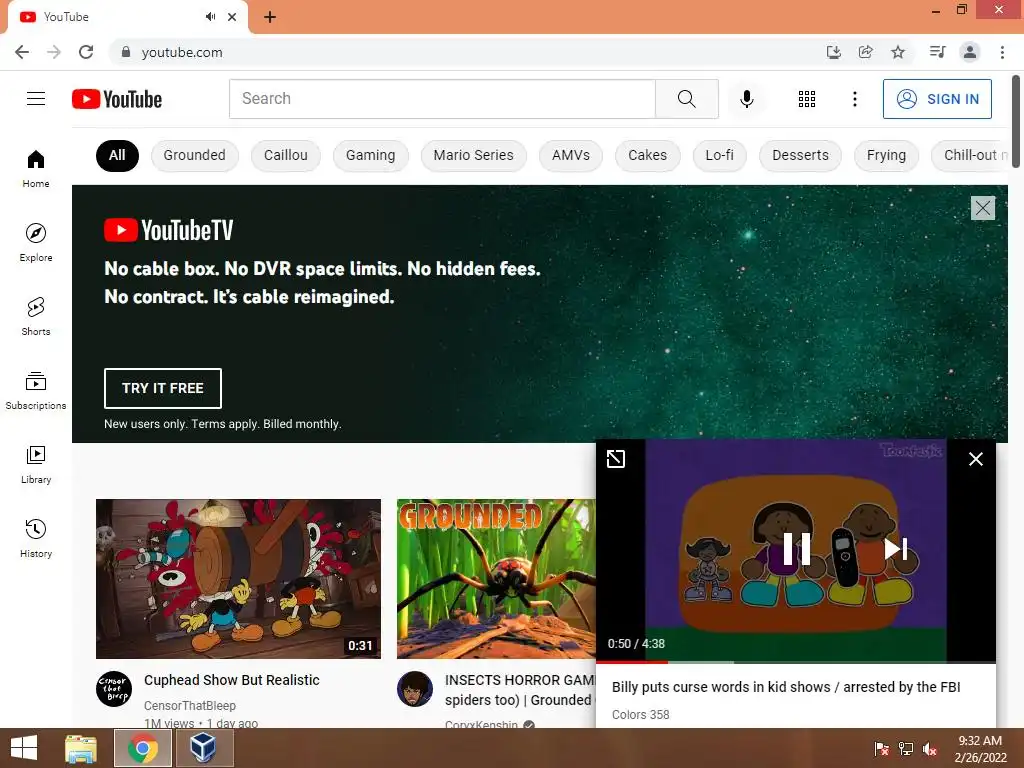1024x768 pixels.
Task: Open Chrome three-dot menu
Action: (x=1002, y=52)
